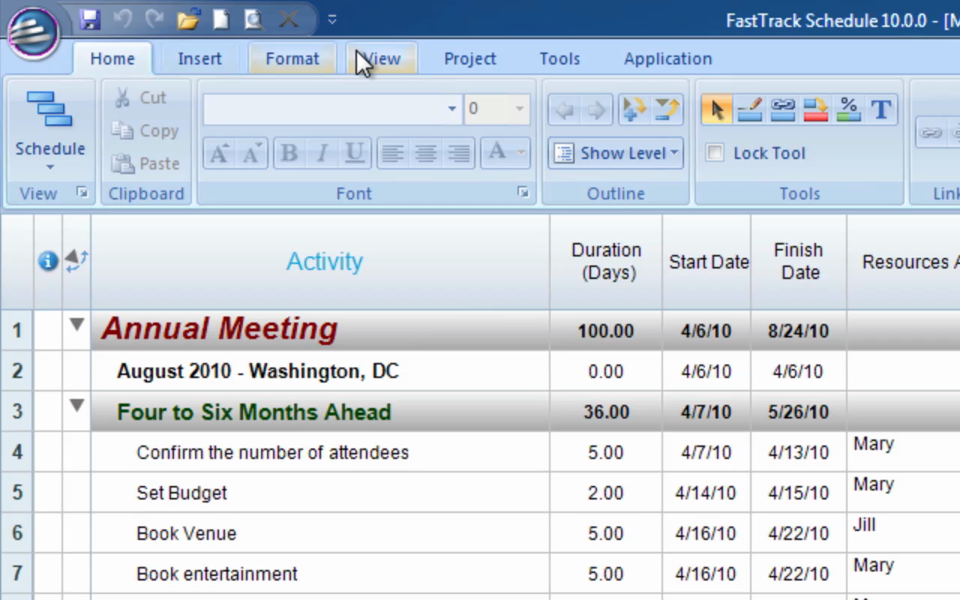Click the Print Preview icon
The width and height of the screenshot is (960, 600).
(x=253, y=20)
